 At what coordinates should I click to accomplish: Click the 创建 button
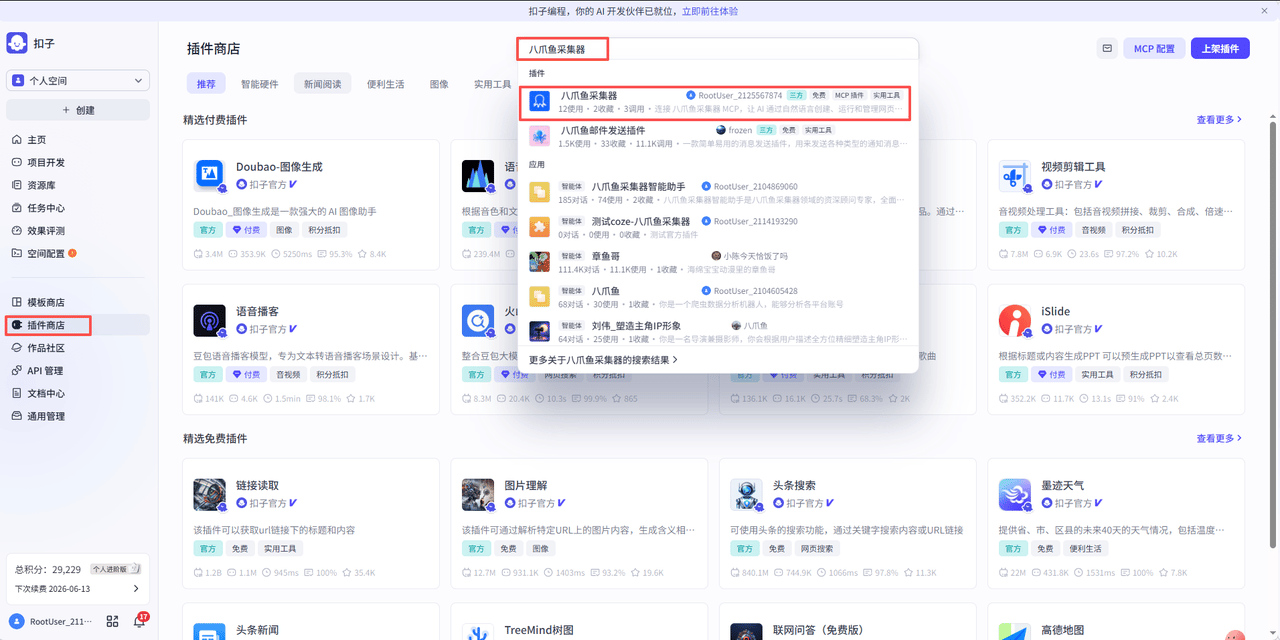[x=78, y=110]
